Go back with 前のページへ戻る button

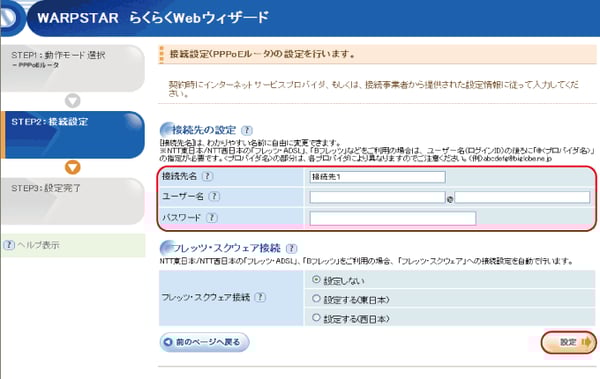click(x=204, y=342)
